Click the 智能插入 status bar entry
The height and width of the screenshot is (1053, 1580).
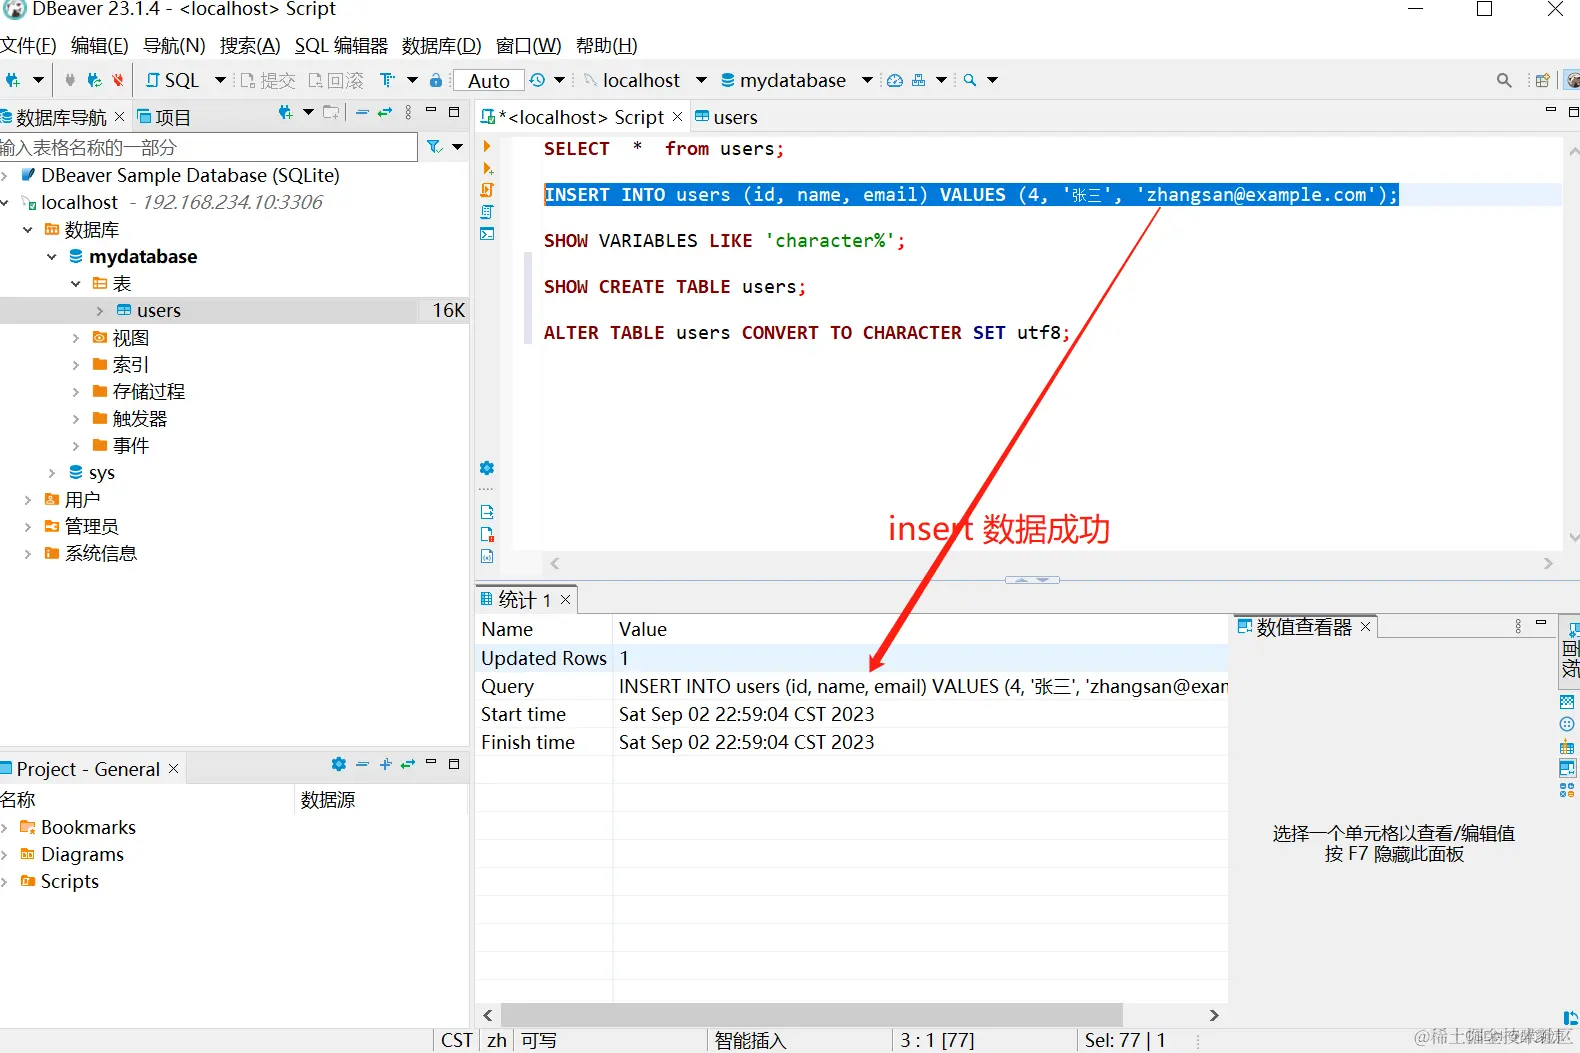pyautogui.click(x=751, y=1041)
